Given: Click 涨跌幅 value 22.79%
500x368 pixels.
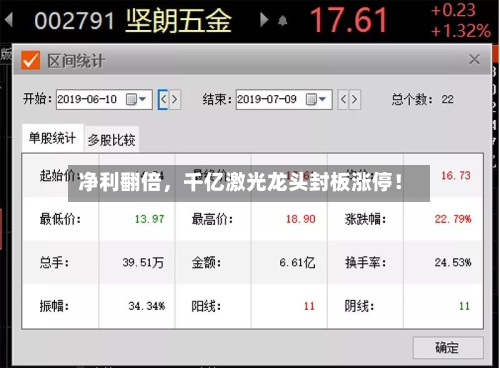Looking at the screenshot, I should pyautogui.click(x=453, y=219).
